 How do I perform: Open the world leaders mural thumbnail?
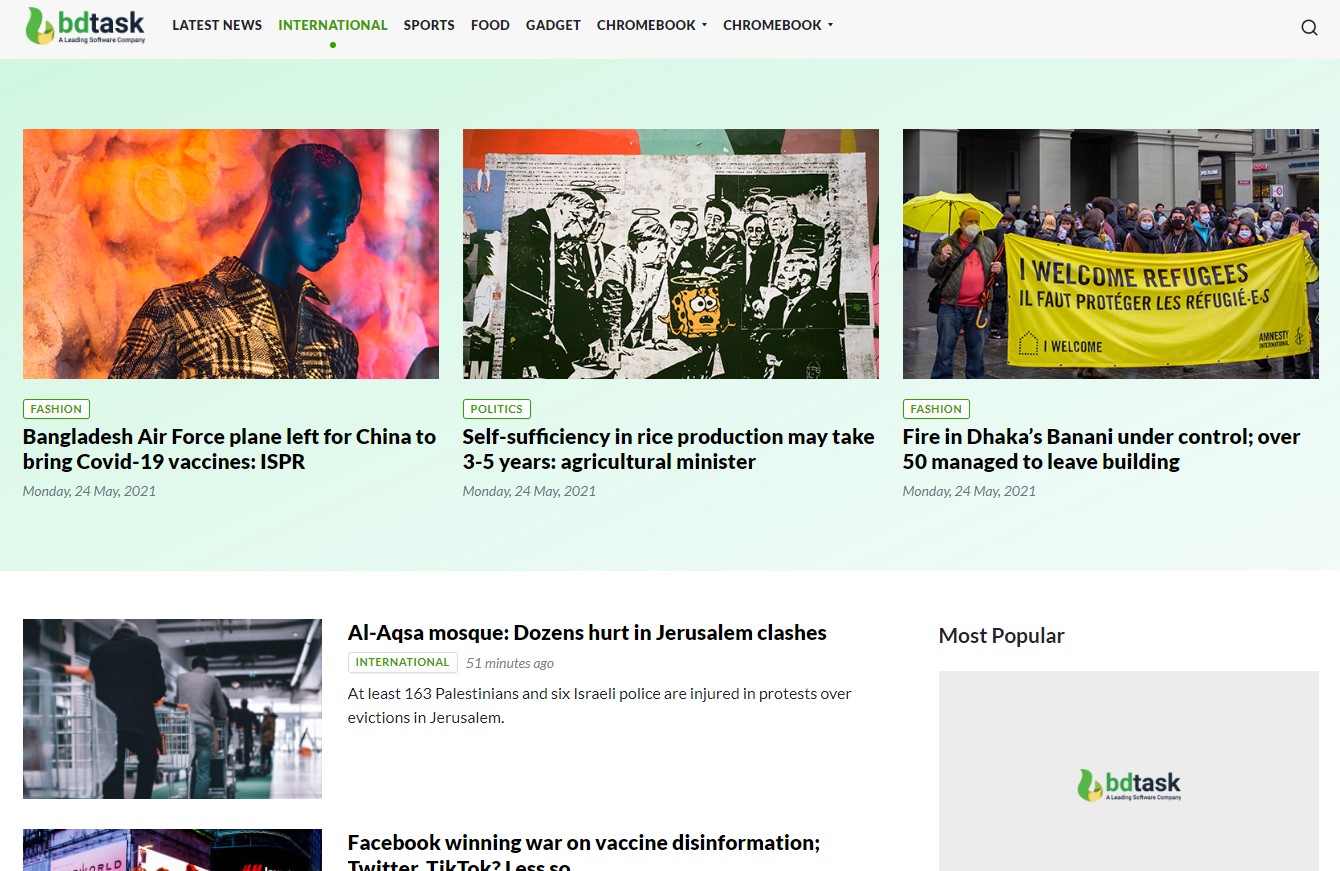click(671, 254)
